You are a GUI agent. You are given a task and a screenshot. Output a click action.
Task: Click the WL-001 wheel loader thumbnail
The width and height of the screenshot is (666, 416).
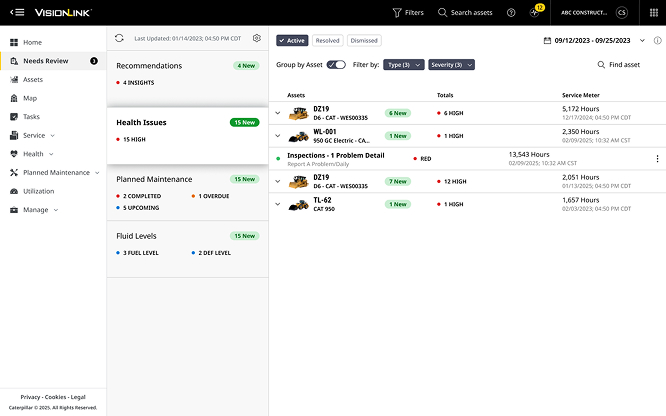point(299,136)
